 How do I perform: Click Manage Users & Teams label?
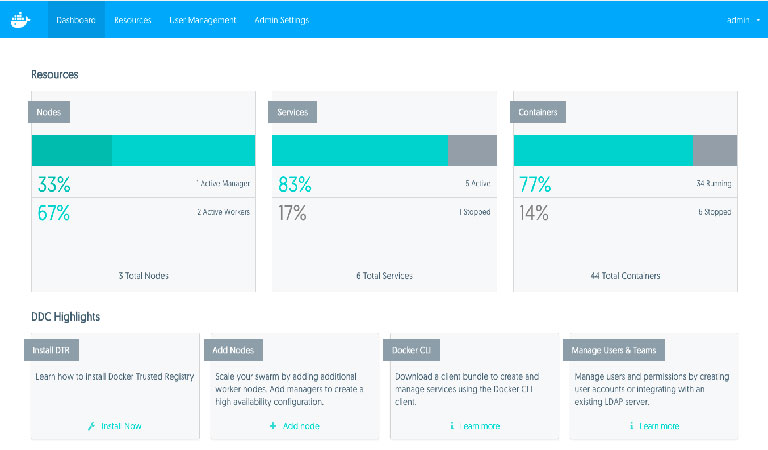pyautogui.click(x=614, y=350)
